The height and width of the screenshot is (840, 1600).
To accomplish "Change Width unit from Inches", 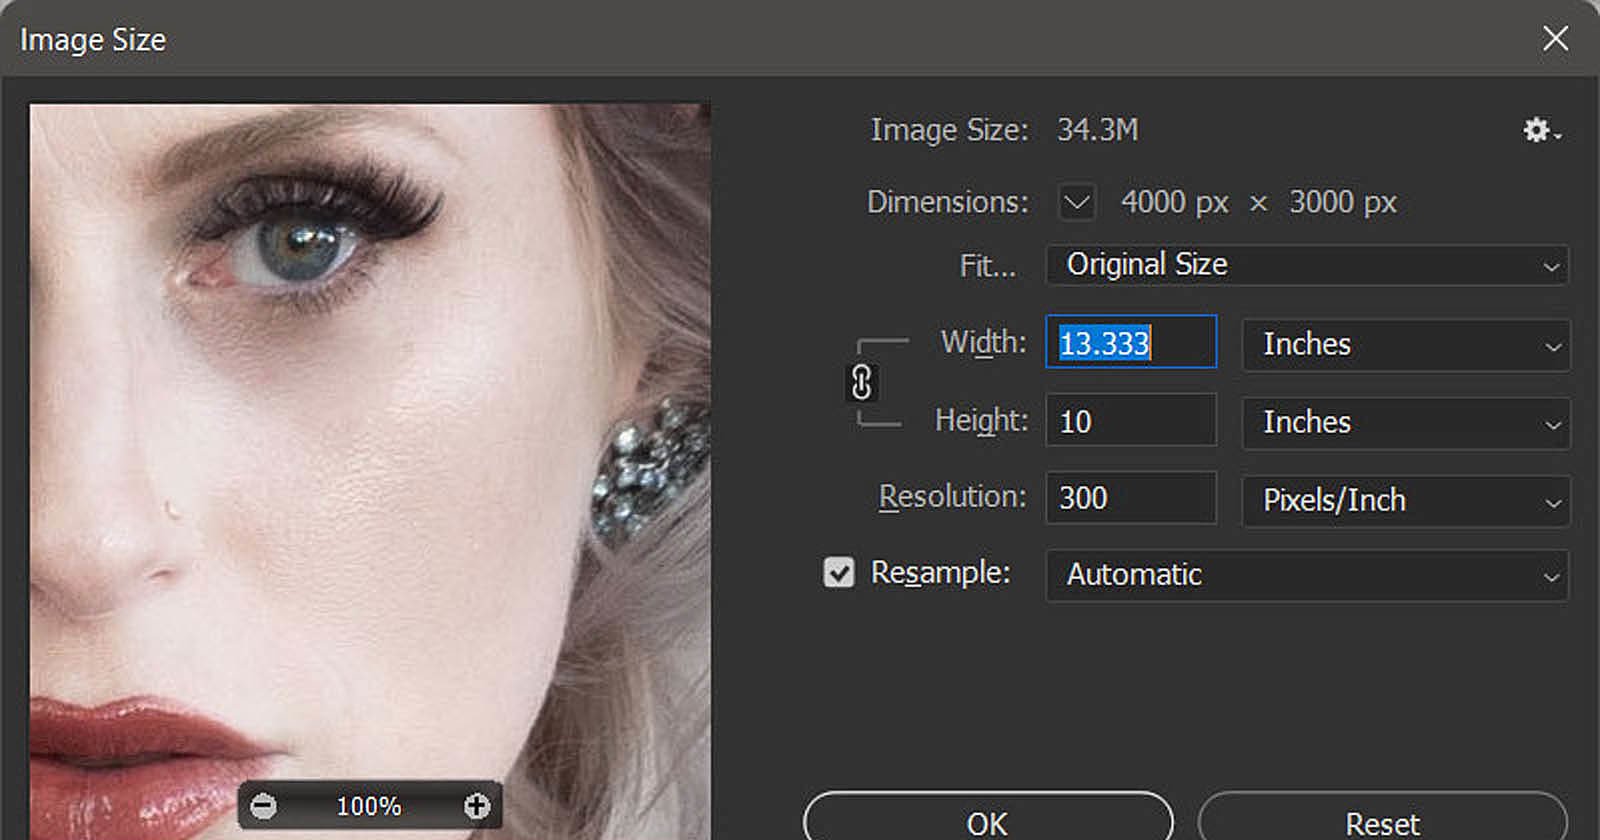I will [1406, 344].
